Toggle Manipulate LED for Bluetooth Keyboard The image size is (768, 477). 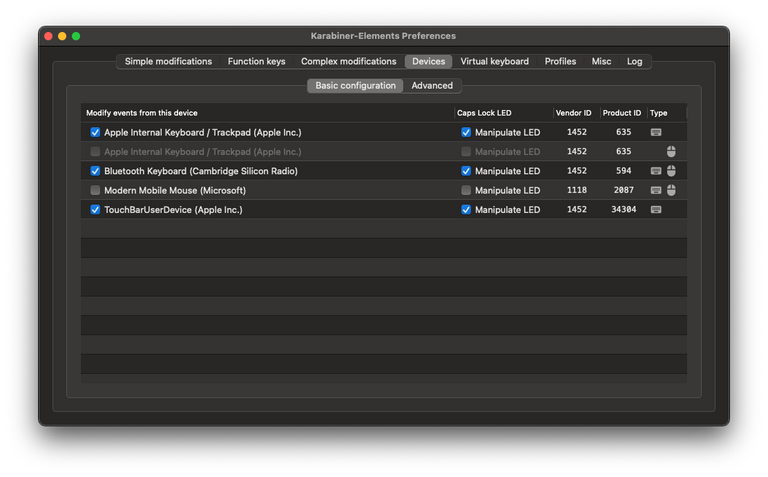tap(466, 171)
